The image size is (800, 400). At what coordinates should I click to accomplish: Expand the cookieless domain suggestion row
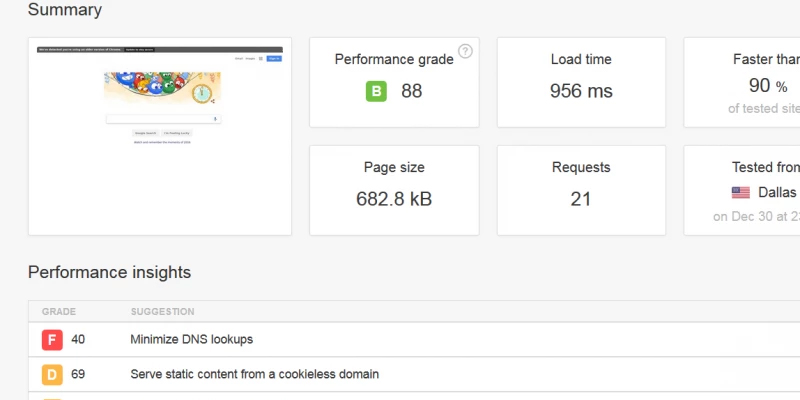click(x=254, y=375)
